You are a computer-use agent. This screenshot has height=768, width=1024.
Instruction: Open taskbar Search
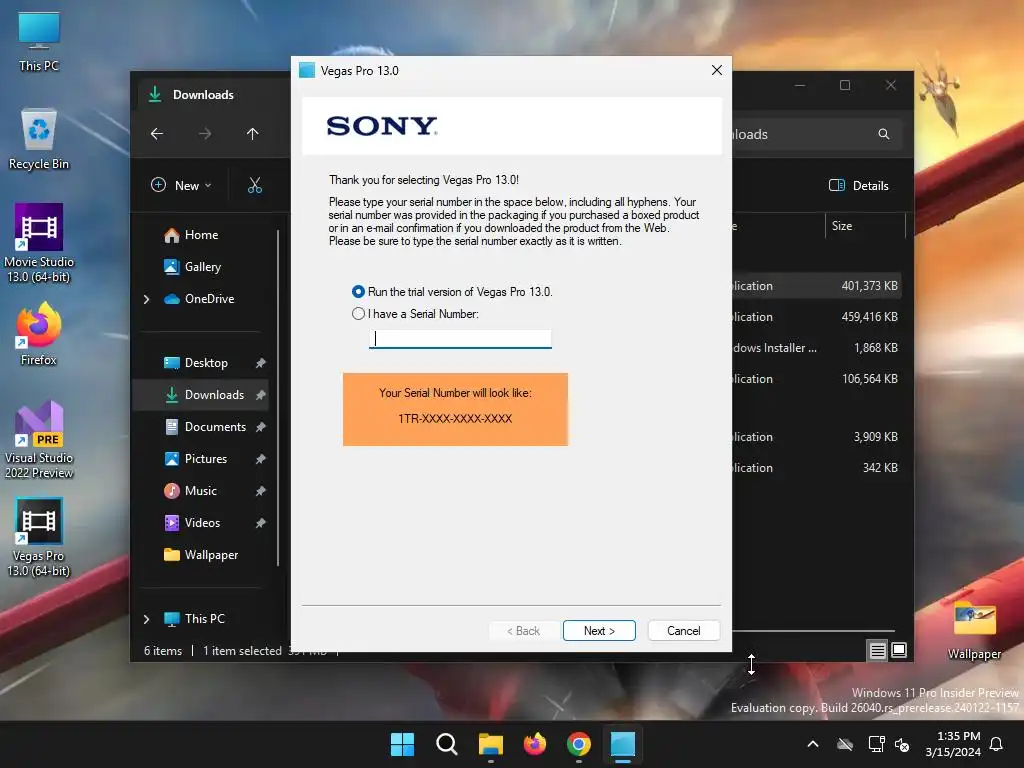coord(447,744)
